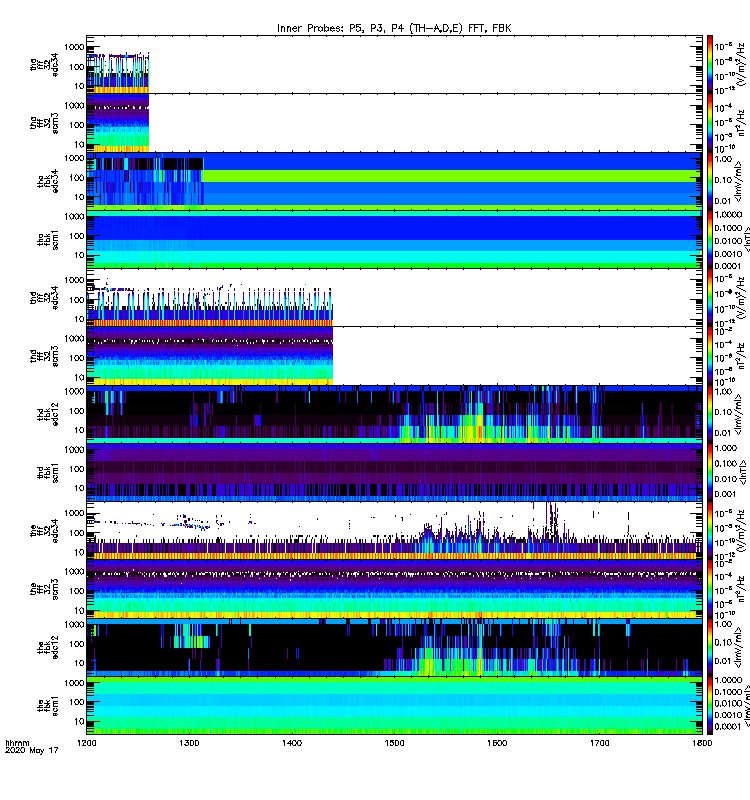750x800 pixels.
Task: Click the <|nT|> unit label of thd fbk scm1
Action: (x=744, y=472)
